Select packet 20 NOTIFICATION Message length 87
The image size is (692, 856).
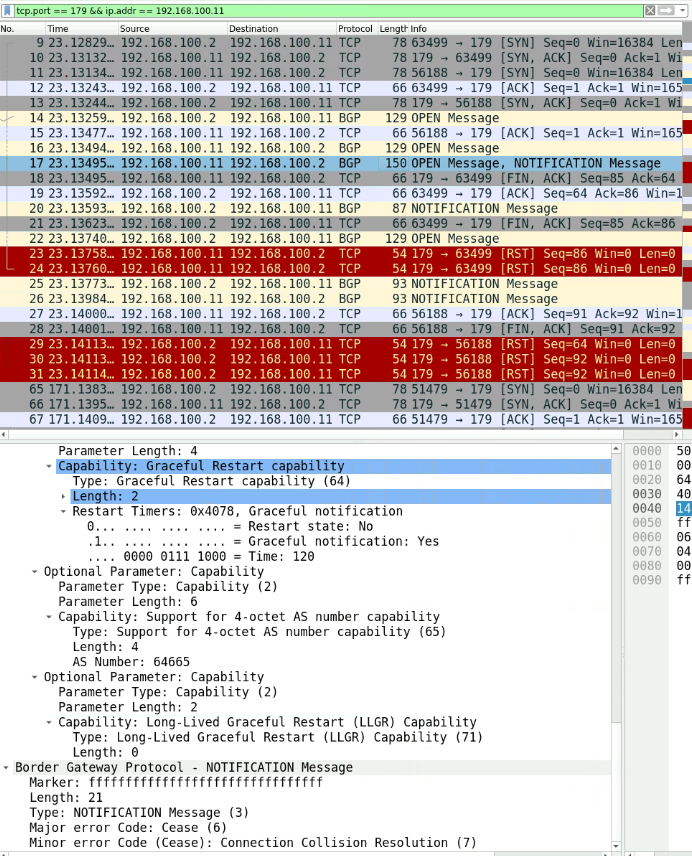pos(341,209)
